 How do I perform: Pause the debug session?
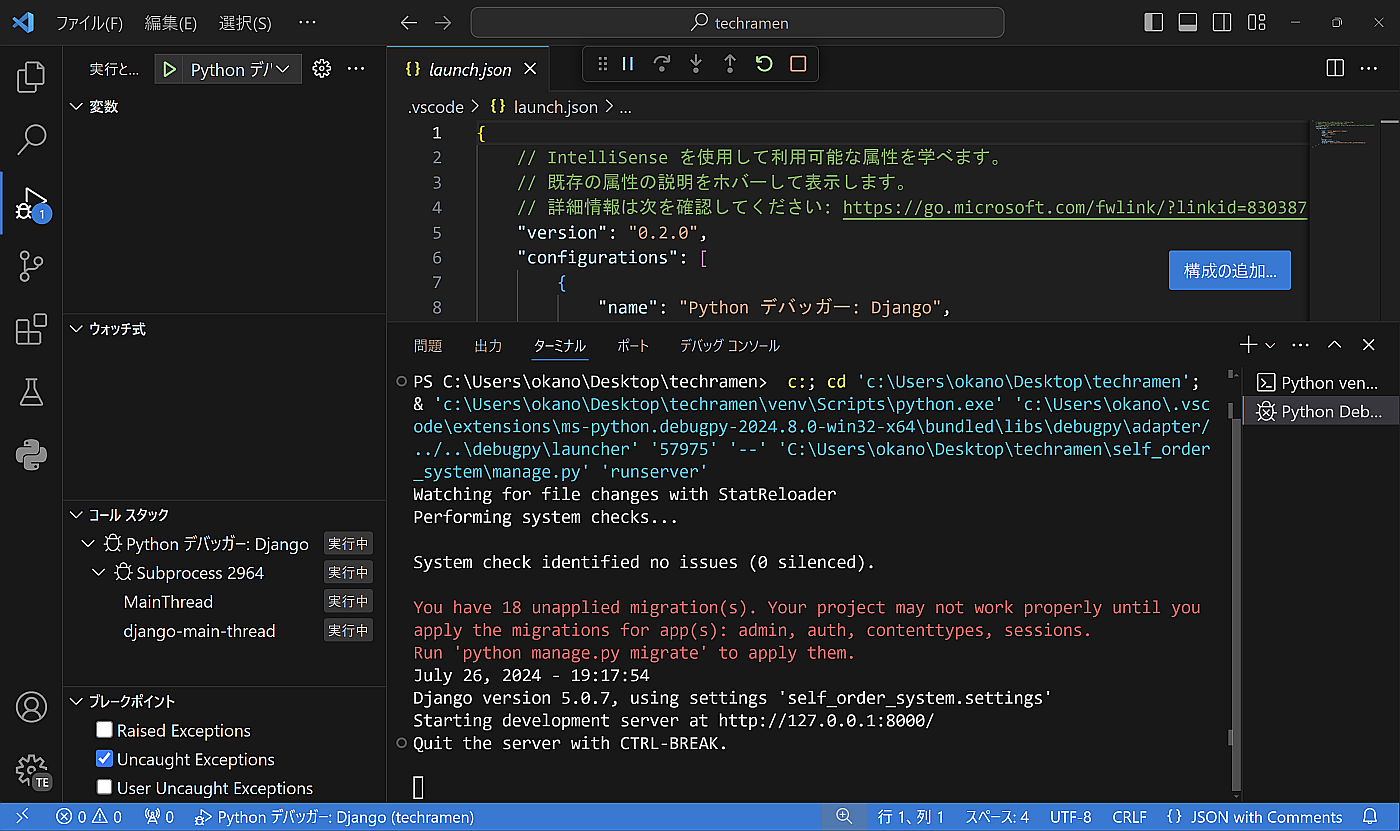628,64
